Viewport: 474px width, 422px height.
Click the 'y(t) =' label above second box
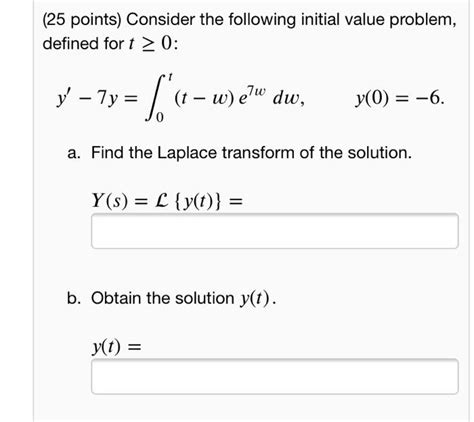click(x=116, y=347)
